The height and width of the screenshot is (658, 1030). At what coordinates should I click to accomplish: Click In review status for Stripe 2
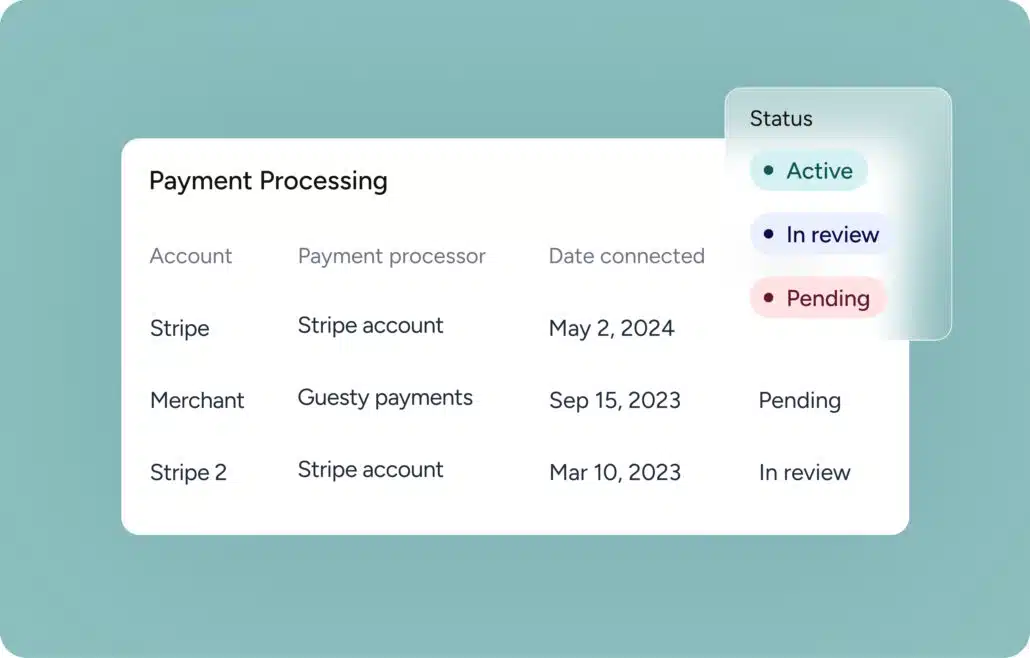[804, 472]
